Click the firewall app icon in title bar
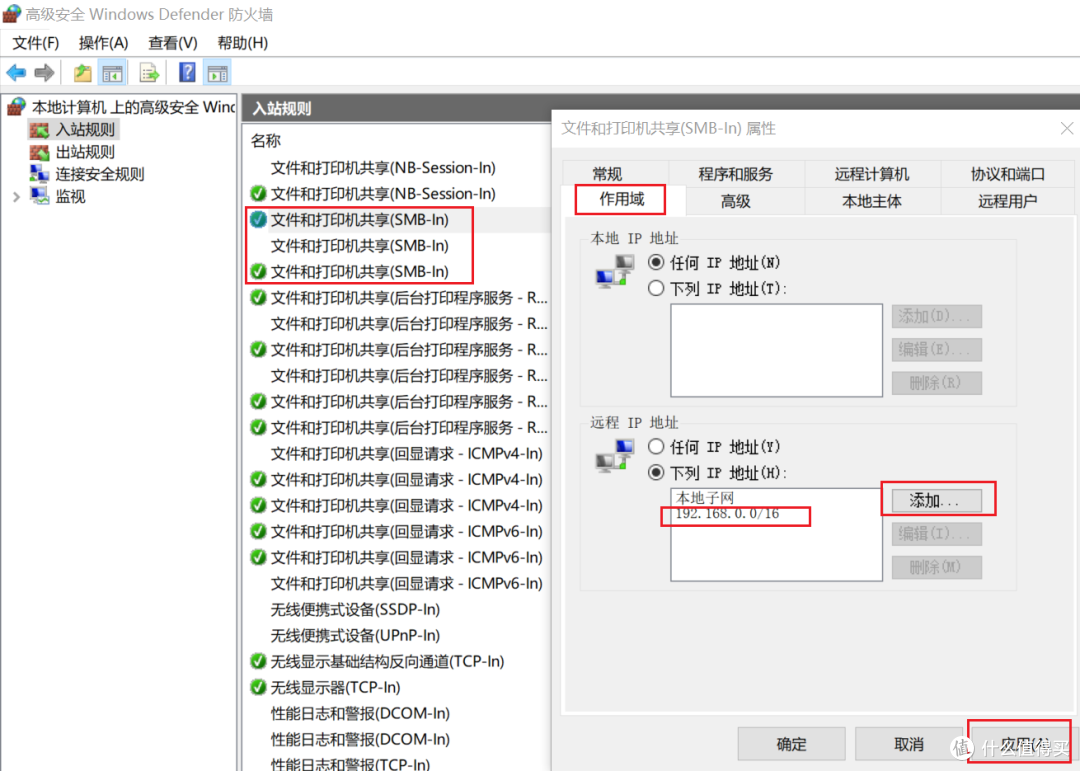The height and width of the screenshot is (771, 1080). pos(12,14)
